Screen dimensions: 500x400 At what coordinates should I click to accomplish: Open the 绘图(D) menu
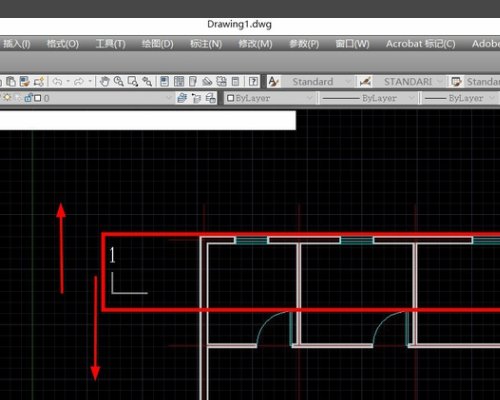click(157, 44)
